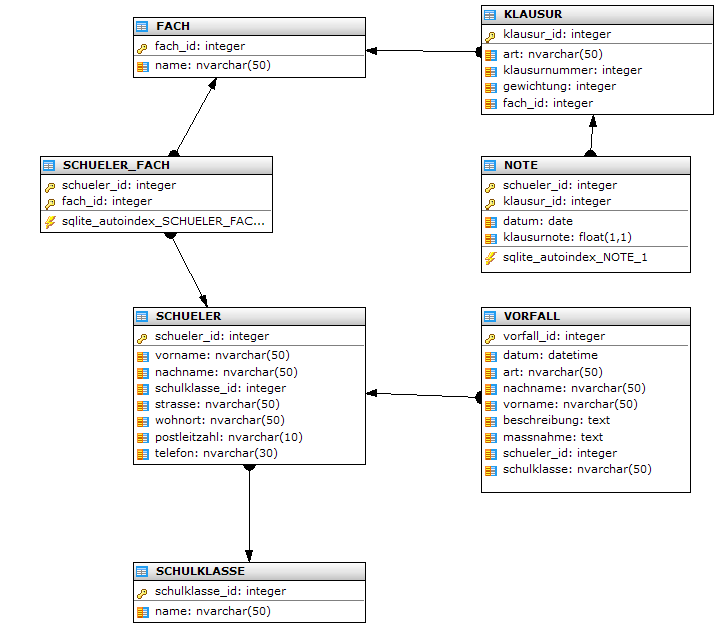The width and height of the screenshot is (720, 640).
Task: Click the key icon beside schulklasse_id in SCHULKLASSE
Action: (142, 592)
